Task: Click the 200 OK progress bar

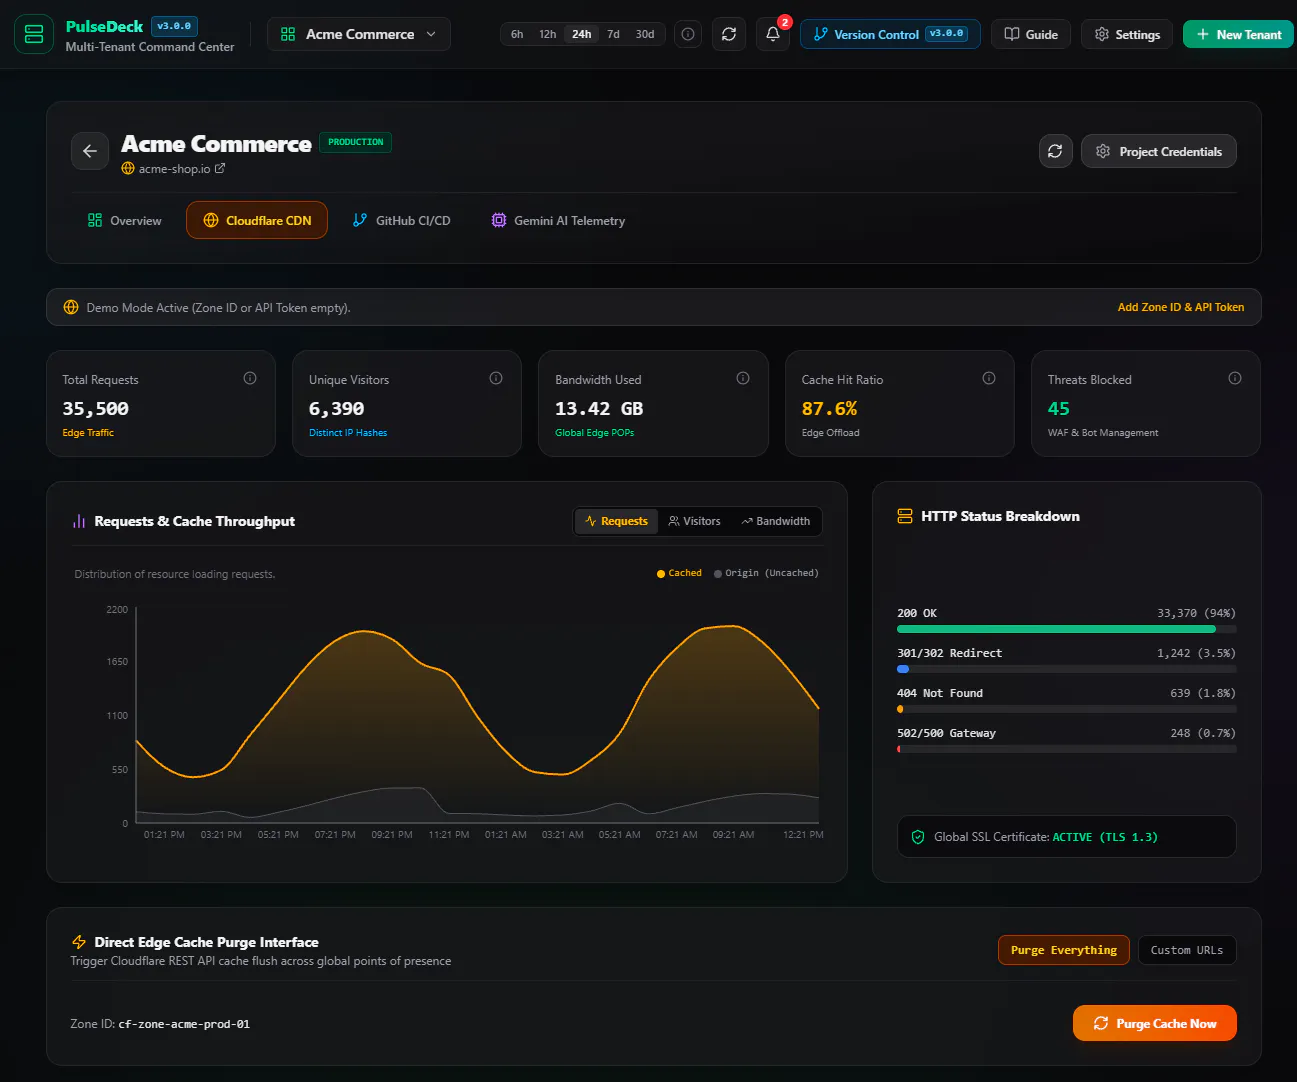Action: [x=1067, y=629]
